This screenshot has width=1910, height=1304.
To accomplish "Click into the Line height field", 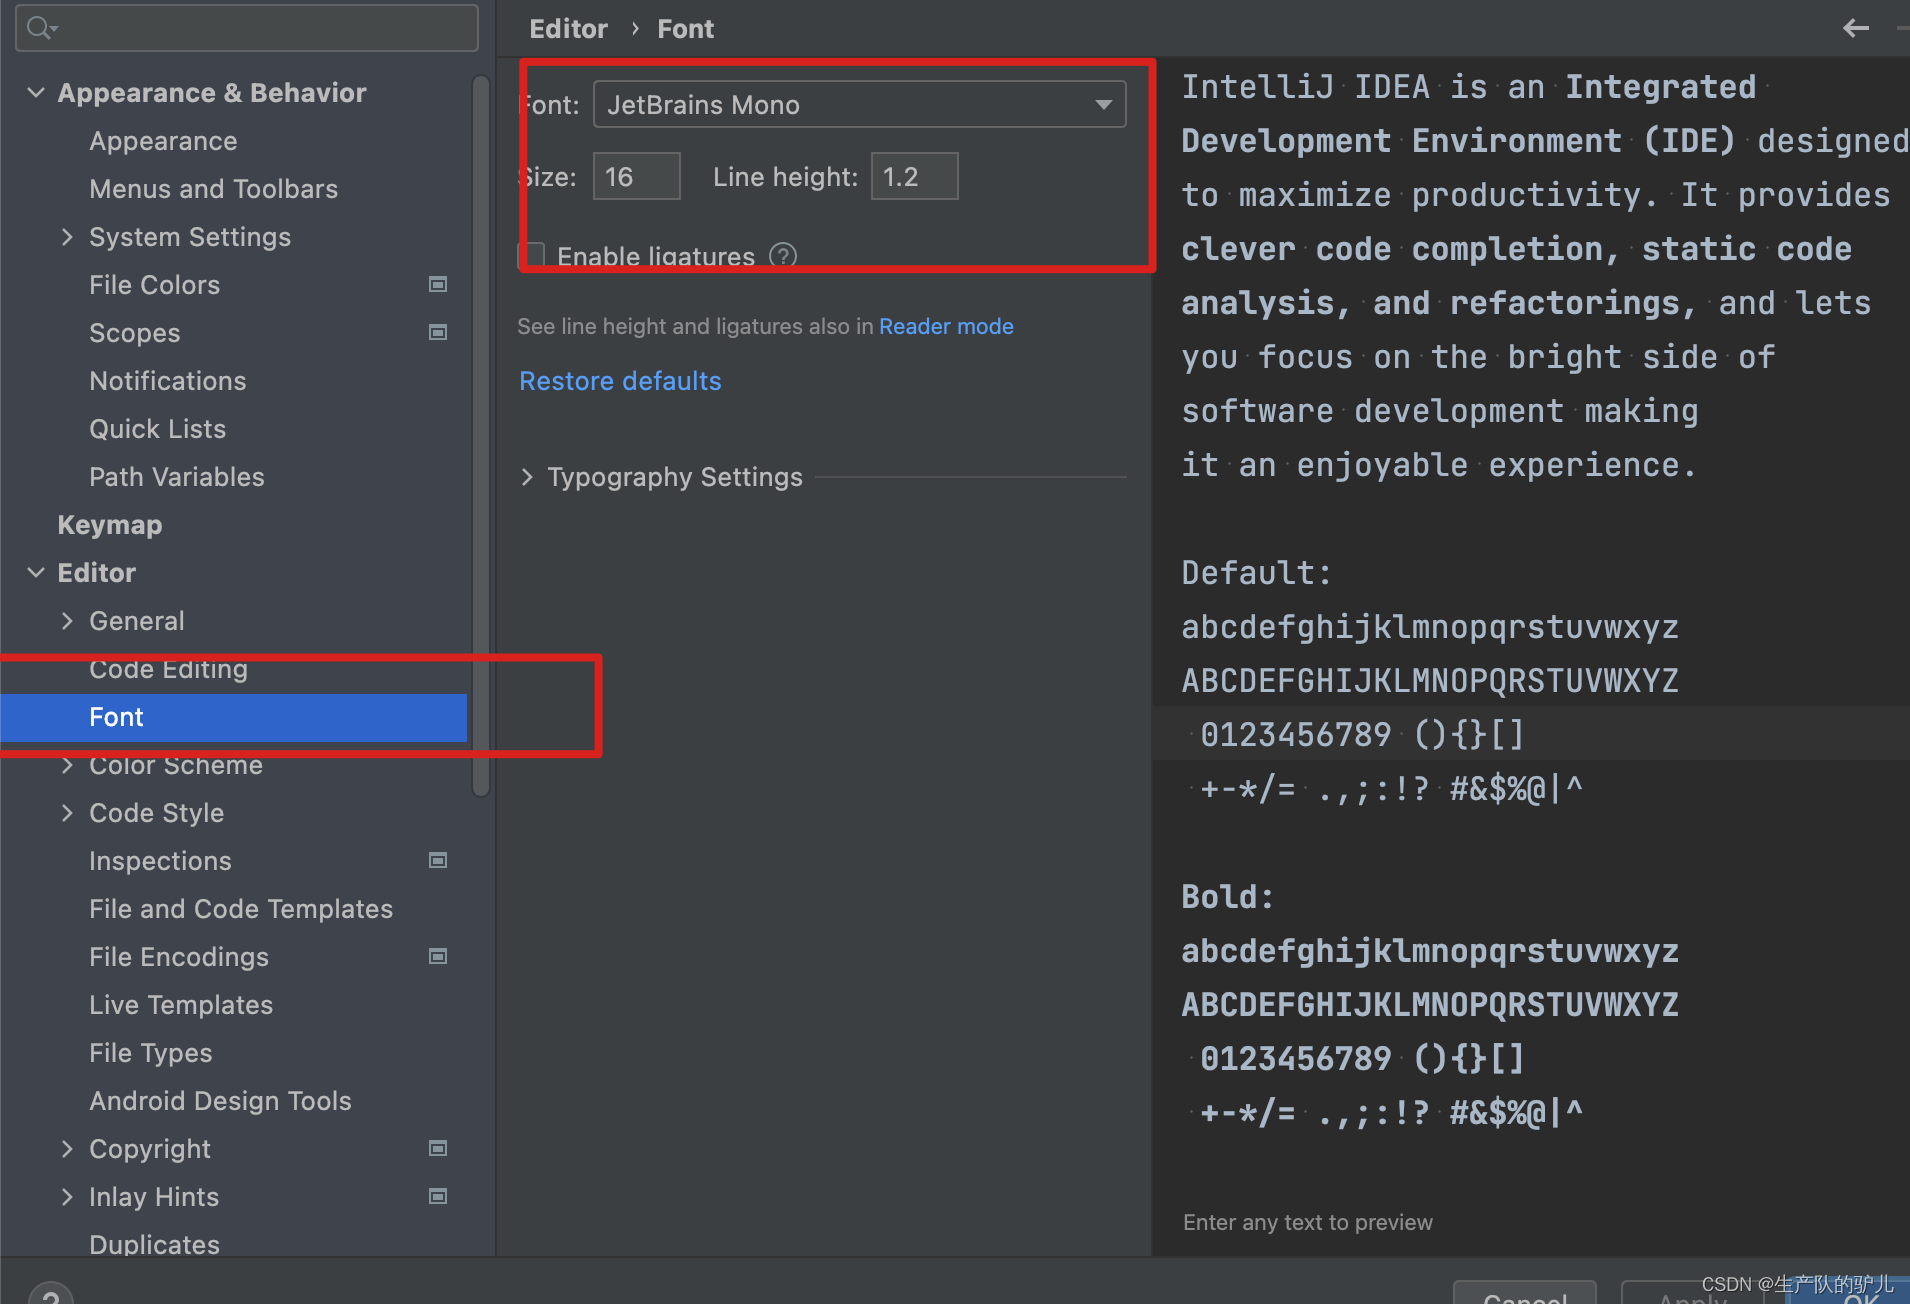I will (914, 176).
